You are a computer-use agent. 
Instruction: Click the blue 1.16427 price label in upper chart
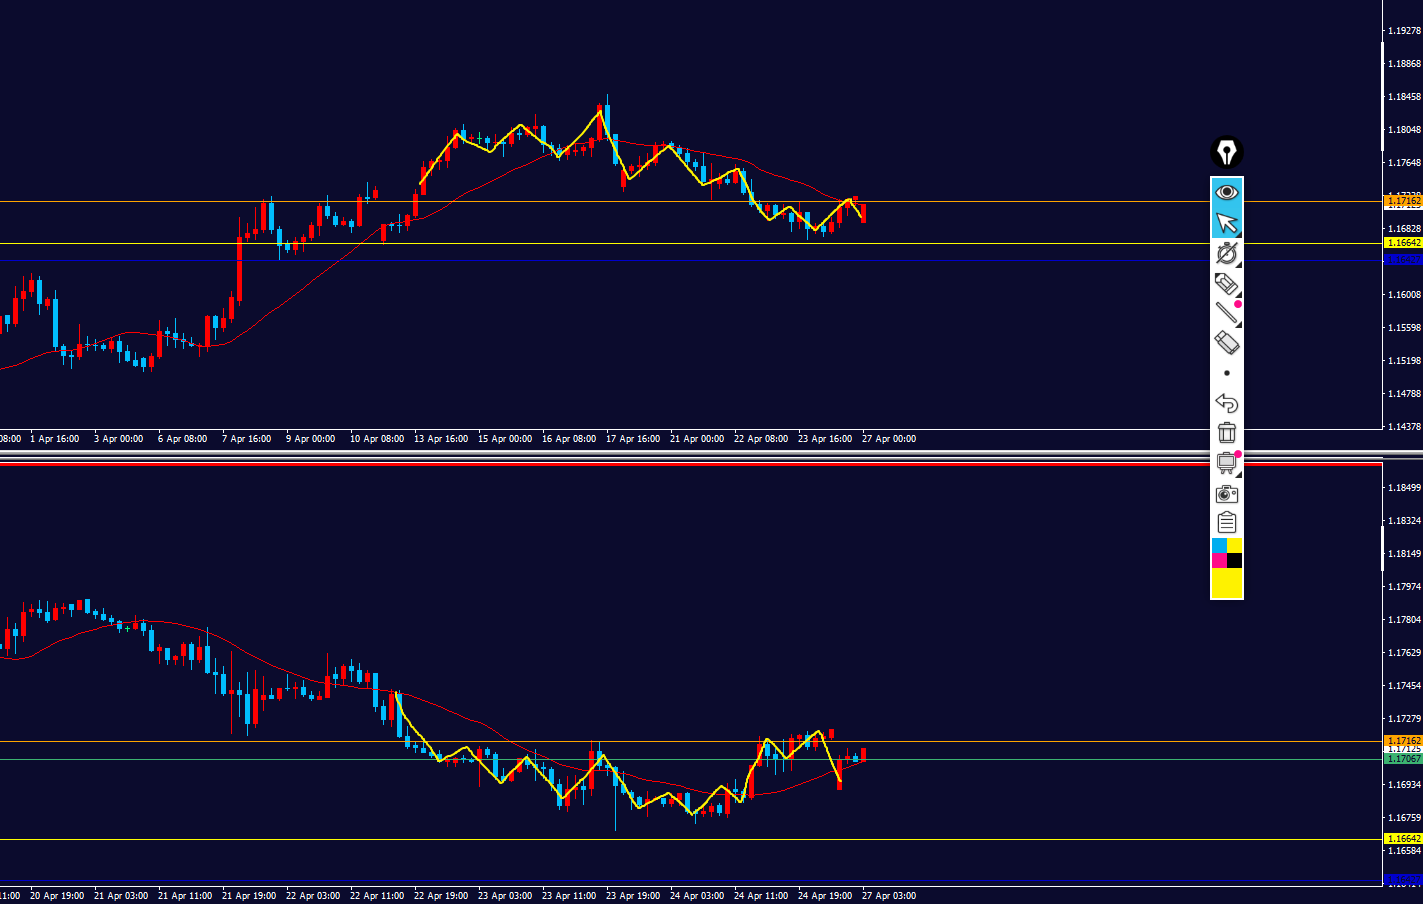click(x=1402, y=260)
